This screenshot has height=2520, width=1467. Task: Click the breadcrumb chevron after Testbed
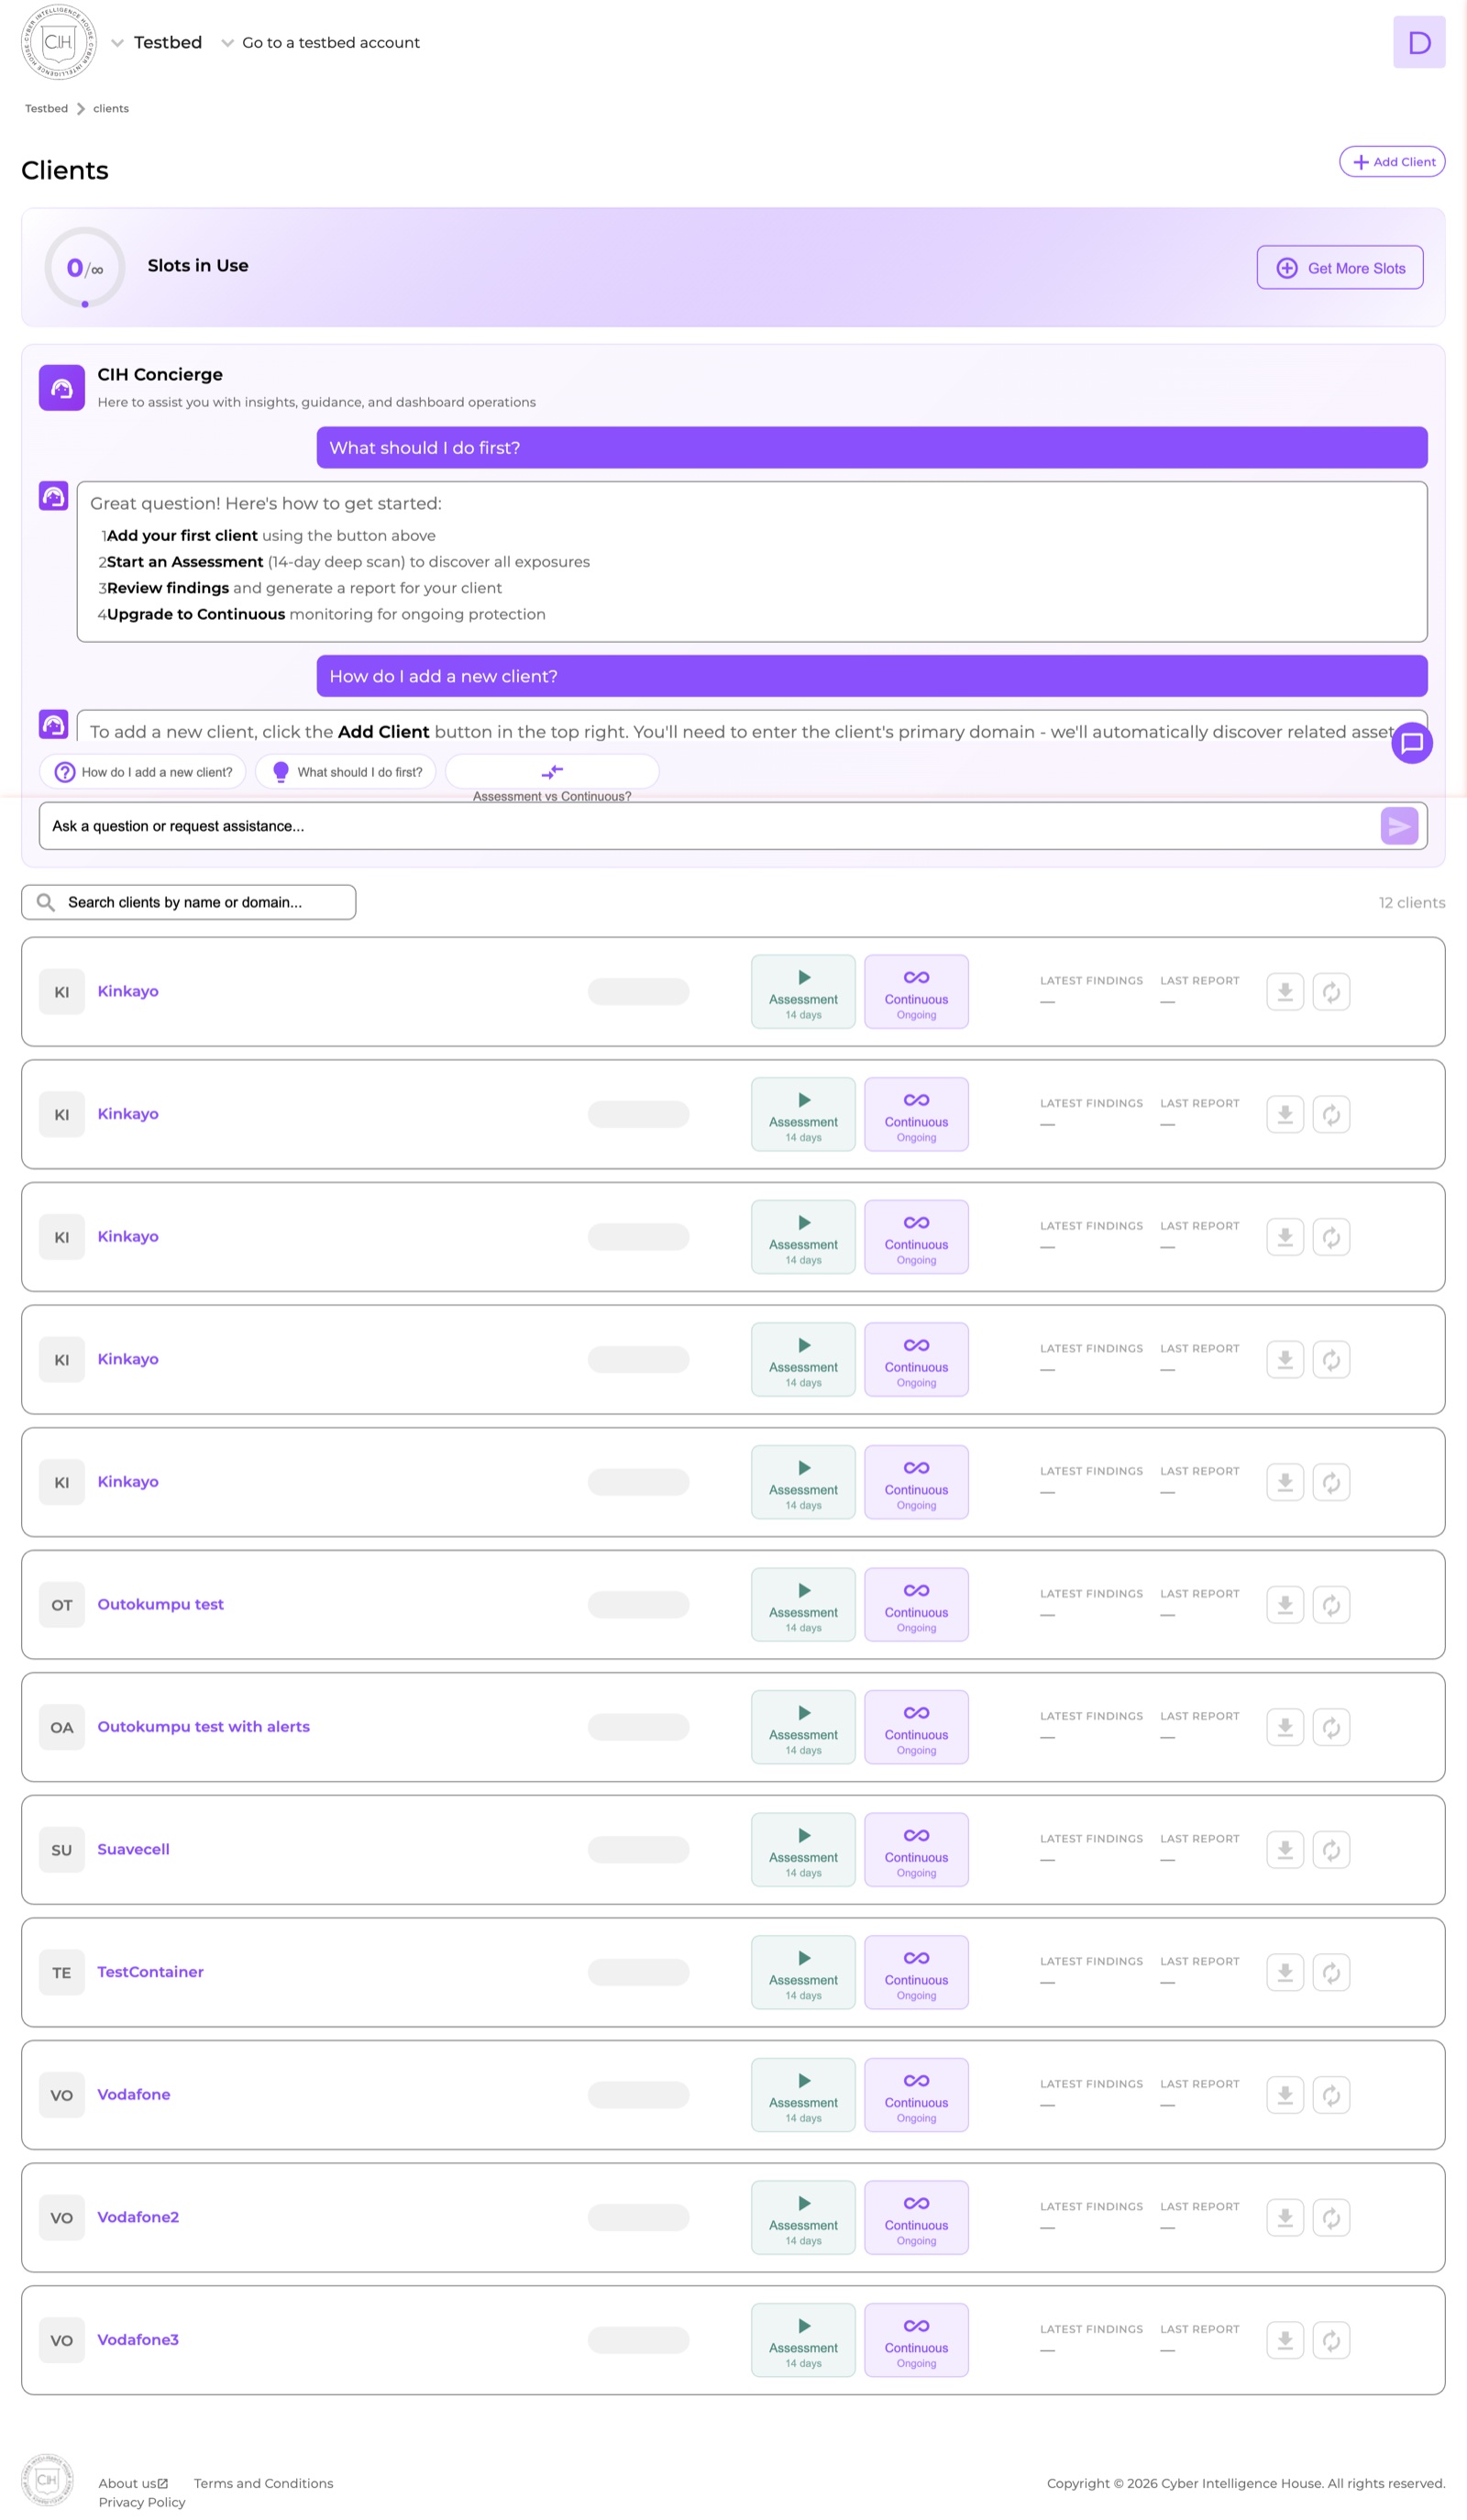(x=81, y=109)
